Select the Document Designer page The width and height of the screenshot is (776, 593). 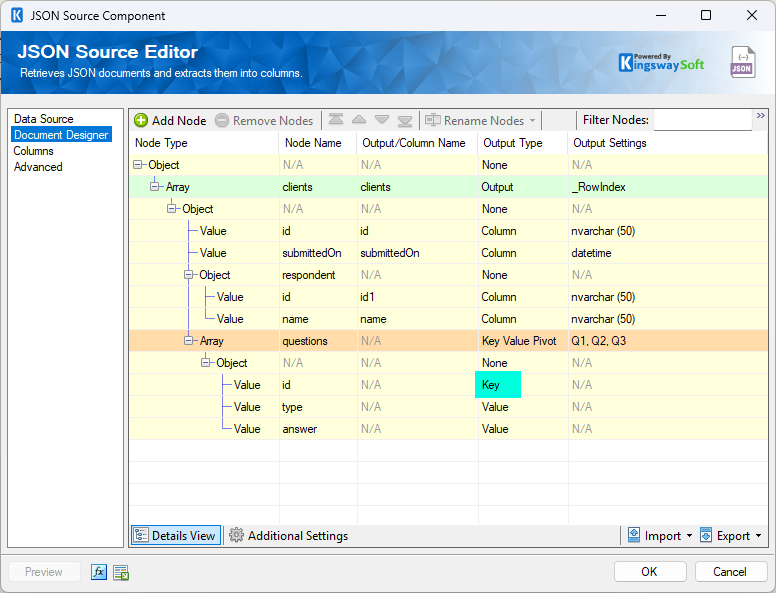61,135
